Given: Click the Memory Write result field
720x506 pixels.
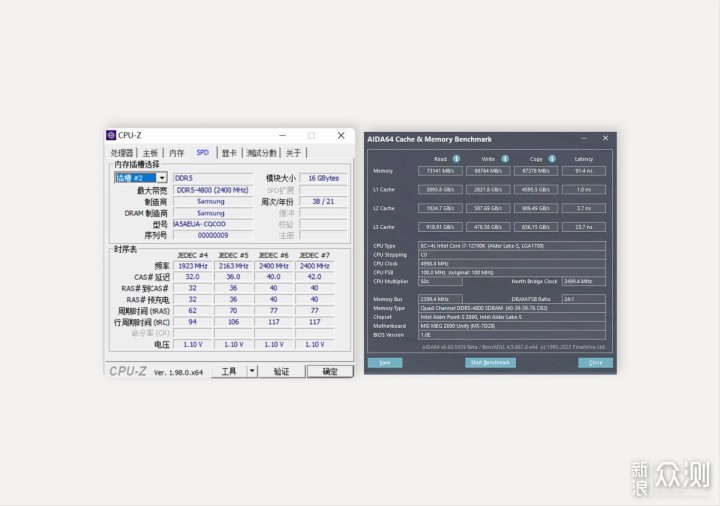Looking at the screenshot, I should [x=488, y=171].
